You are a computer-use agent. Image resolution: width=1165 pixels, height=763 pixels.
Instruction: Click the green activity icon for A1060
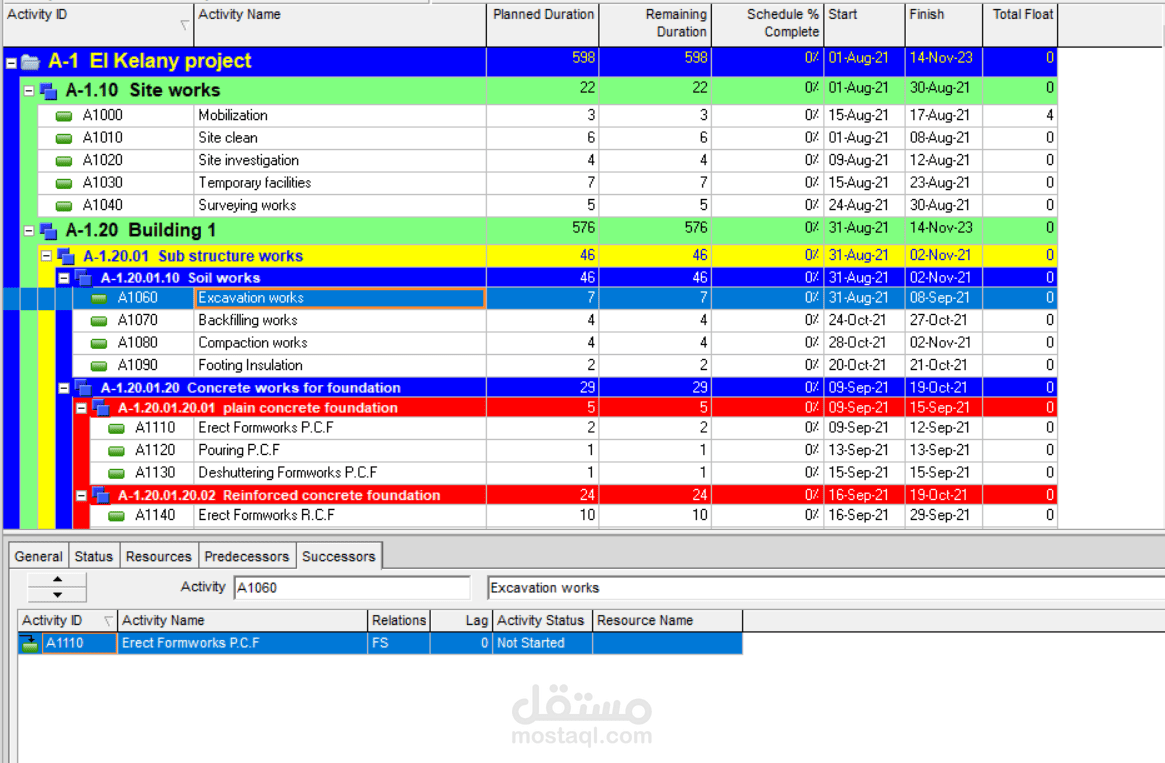(99, 299)
